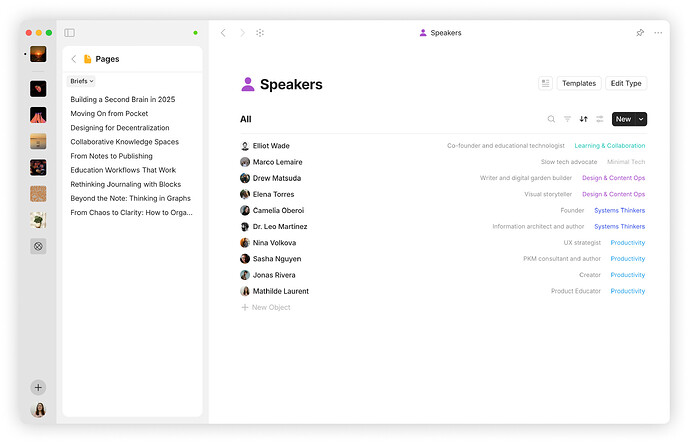This screenshot has height=443, width=690.
Task: Open view settings sliders icon
Action: pyautogui.click(x=600, y=119)
